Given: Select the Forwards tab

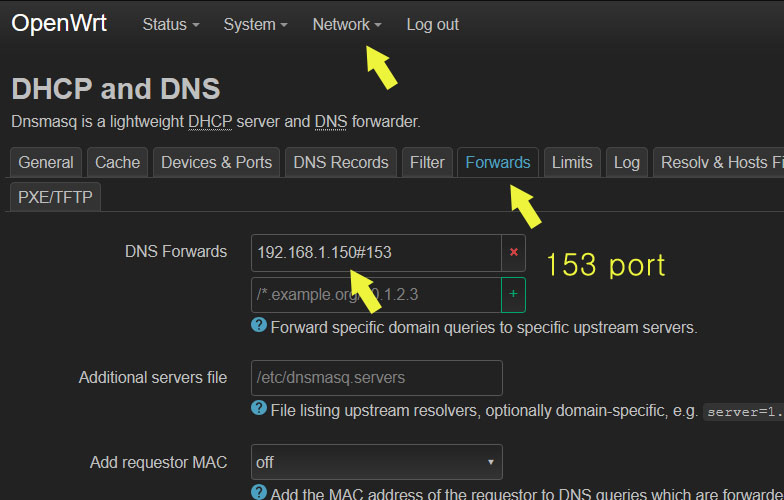Looking at the screenshot, I should pyautogui.click(x=498, y=162).
